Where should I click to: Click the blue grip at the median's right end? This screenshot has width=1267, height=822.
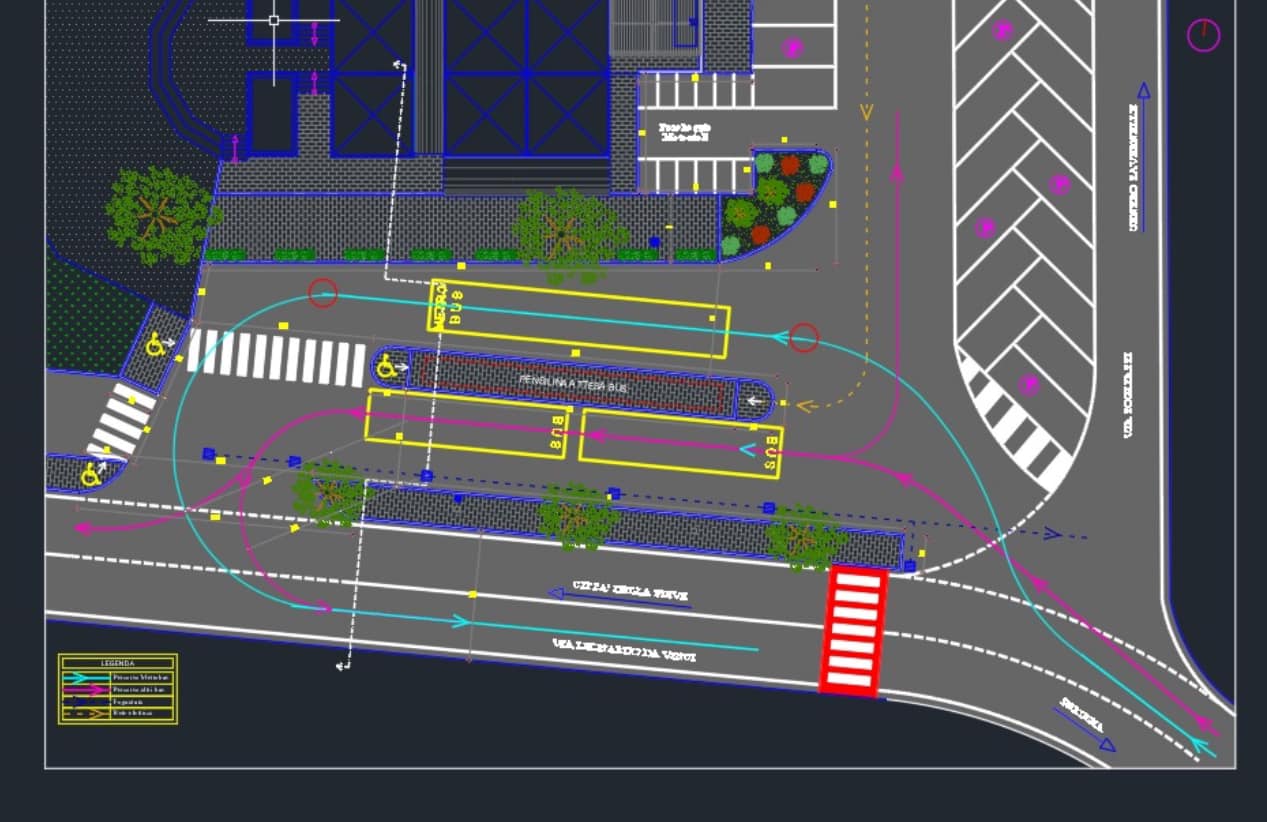click(x=910, y=566)
